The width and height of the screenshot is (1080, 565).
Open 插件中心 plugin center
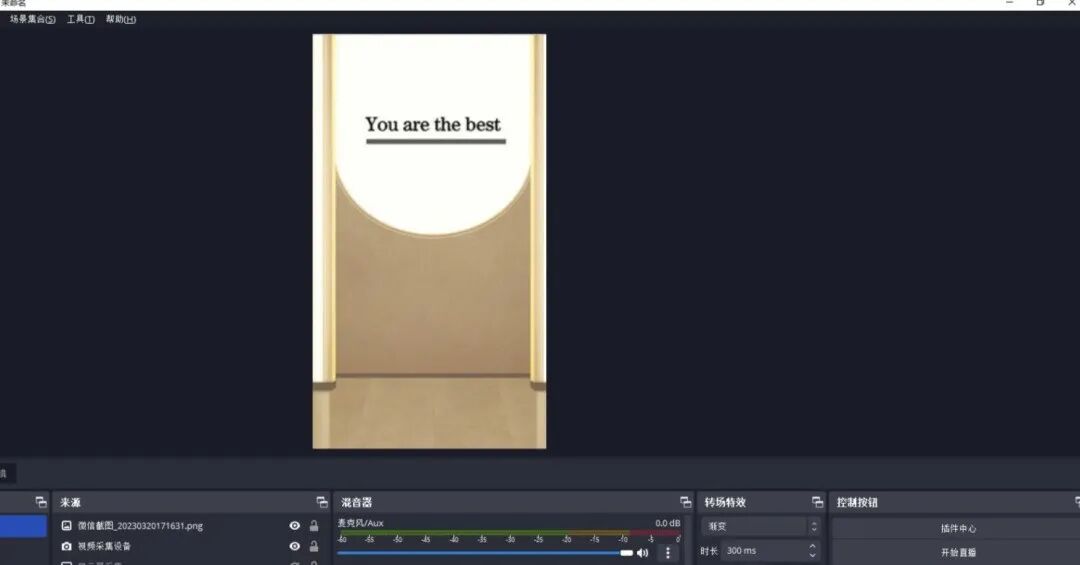[x=958, y=528]
